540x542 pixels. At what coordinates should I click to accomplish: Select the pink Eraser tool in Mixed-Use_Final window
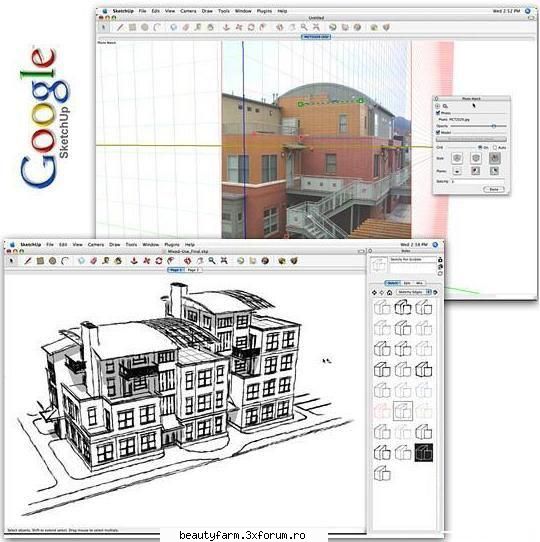[93, 261]
